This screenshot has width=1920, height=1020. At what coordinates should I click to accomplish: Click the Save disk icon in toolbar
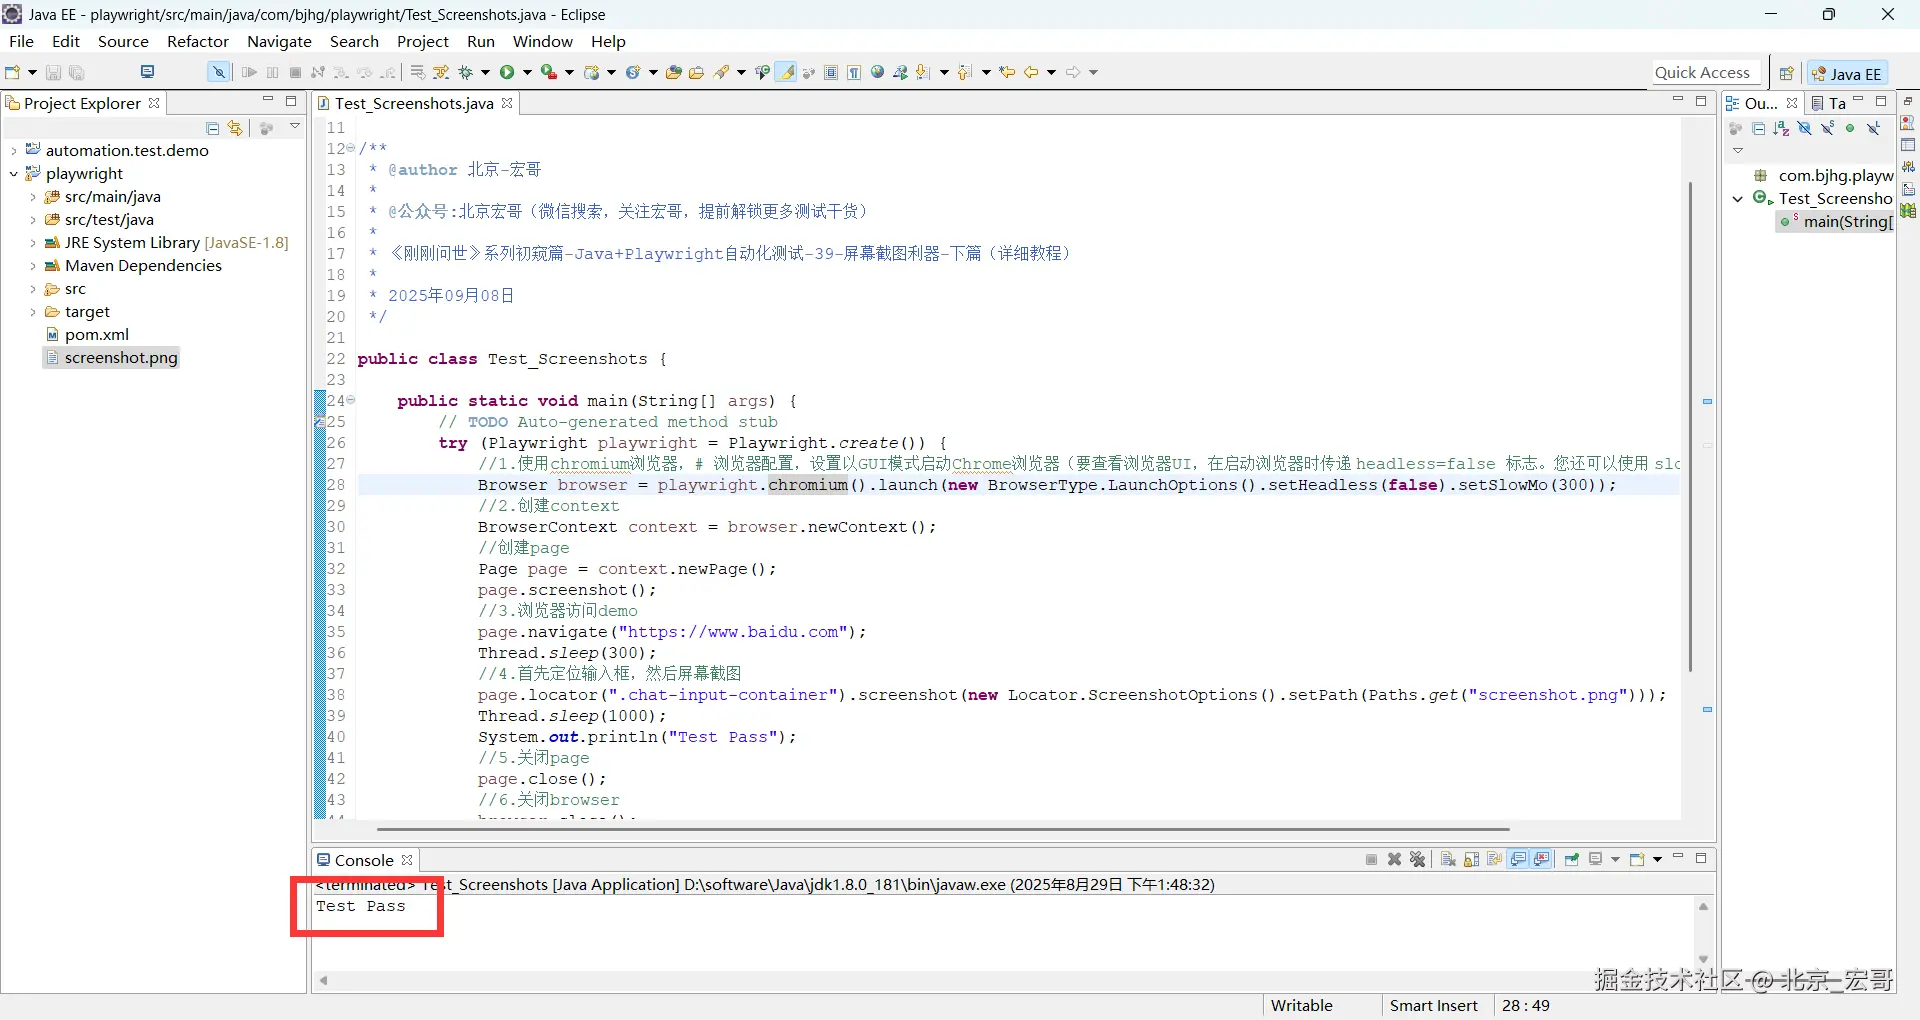pyautogui.click(x=54, y=72)
